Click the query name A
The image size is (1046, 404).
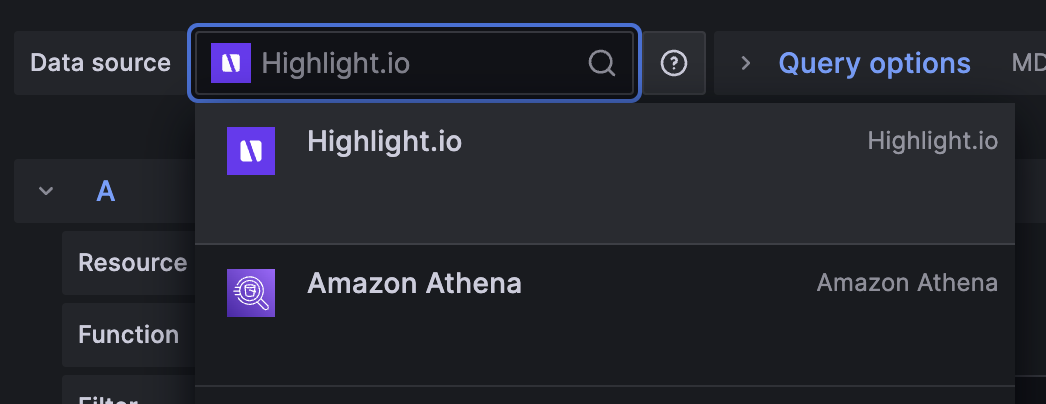105,191
